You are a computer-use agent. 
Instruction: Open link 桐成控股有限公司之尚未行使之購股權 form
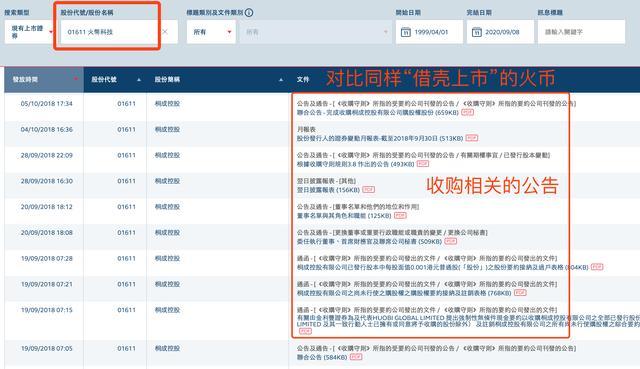404,293
